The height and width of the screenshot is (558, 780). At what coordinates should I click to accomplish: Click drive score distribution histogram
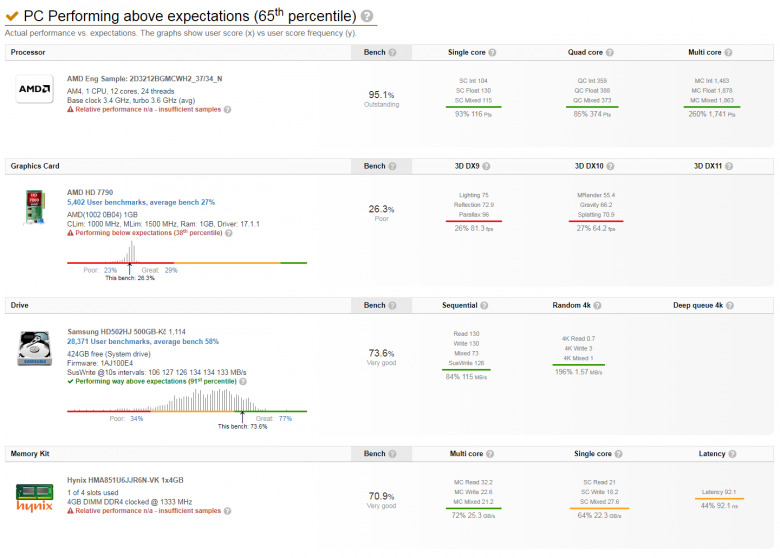(187, 400)
